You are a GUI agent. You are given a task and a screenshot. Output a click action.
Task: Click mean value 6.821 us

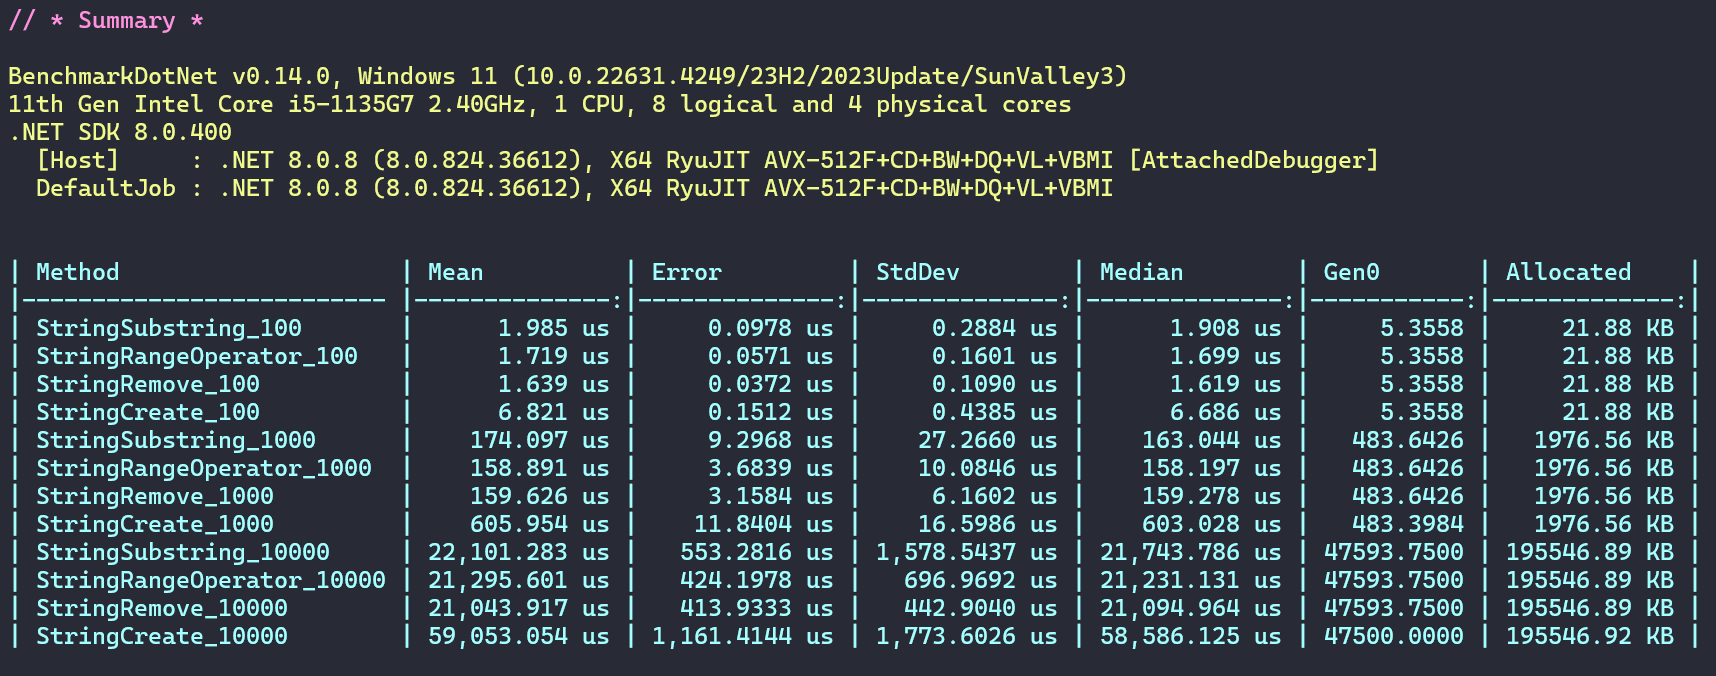point(554,412)
